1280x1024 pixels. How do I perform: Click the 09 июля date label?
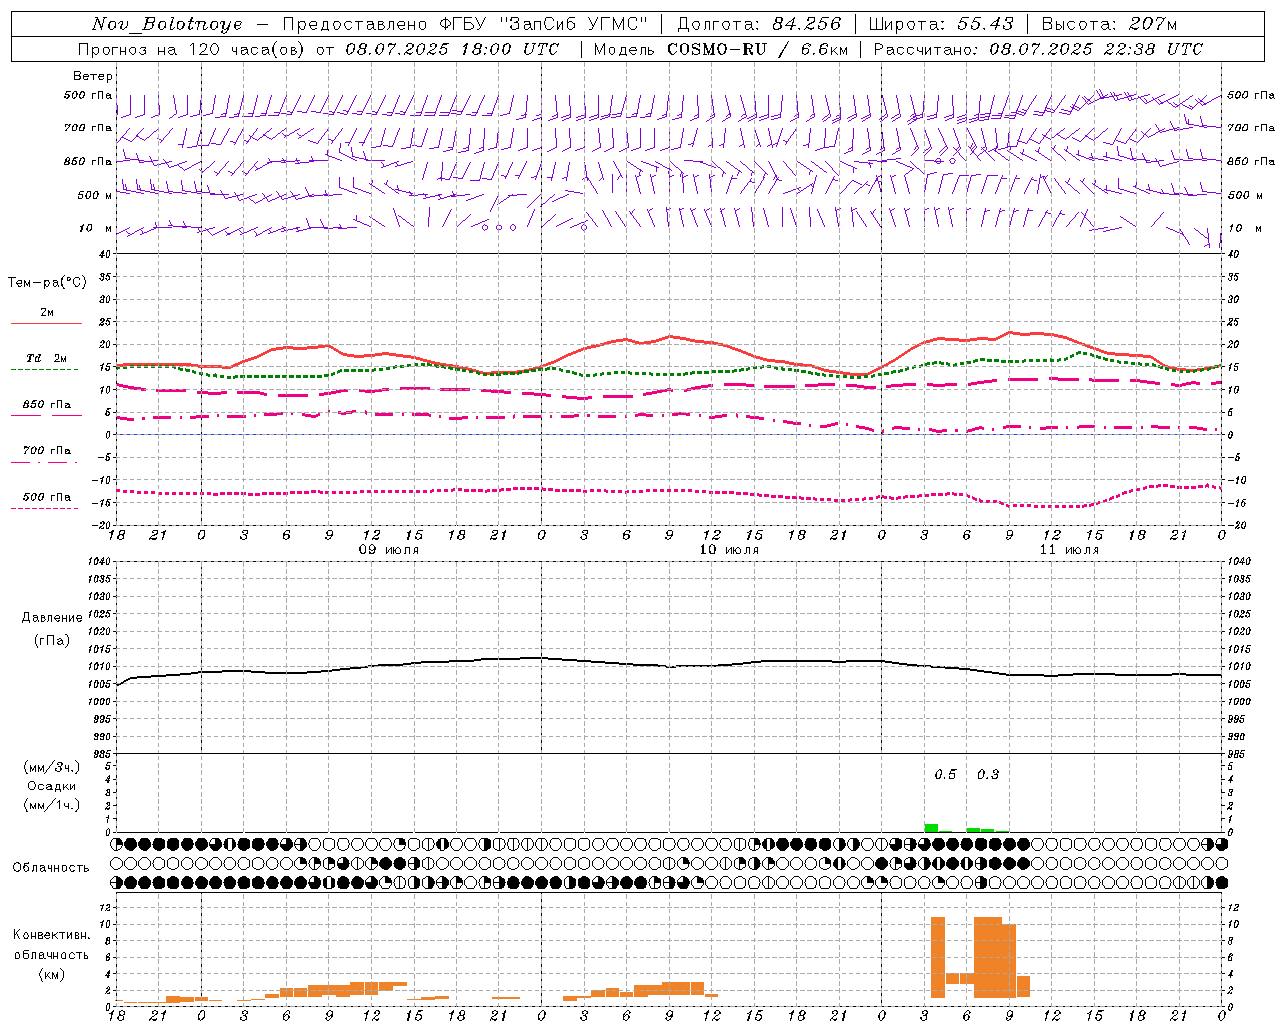389,550
